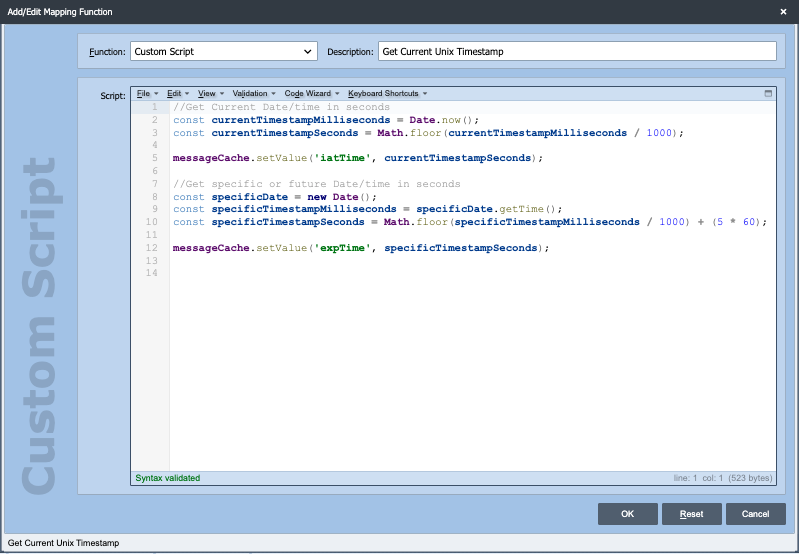Viewport: 799px width, 554px height.
Task: Open the Keyboard Shortcuts menu
Action: tap(387, 93)
